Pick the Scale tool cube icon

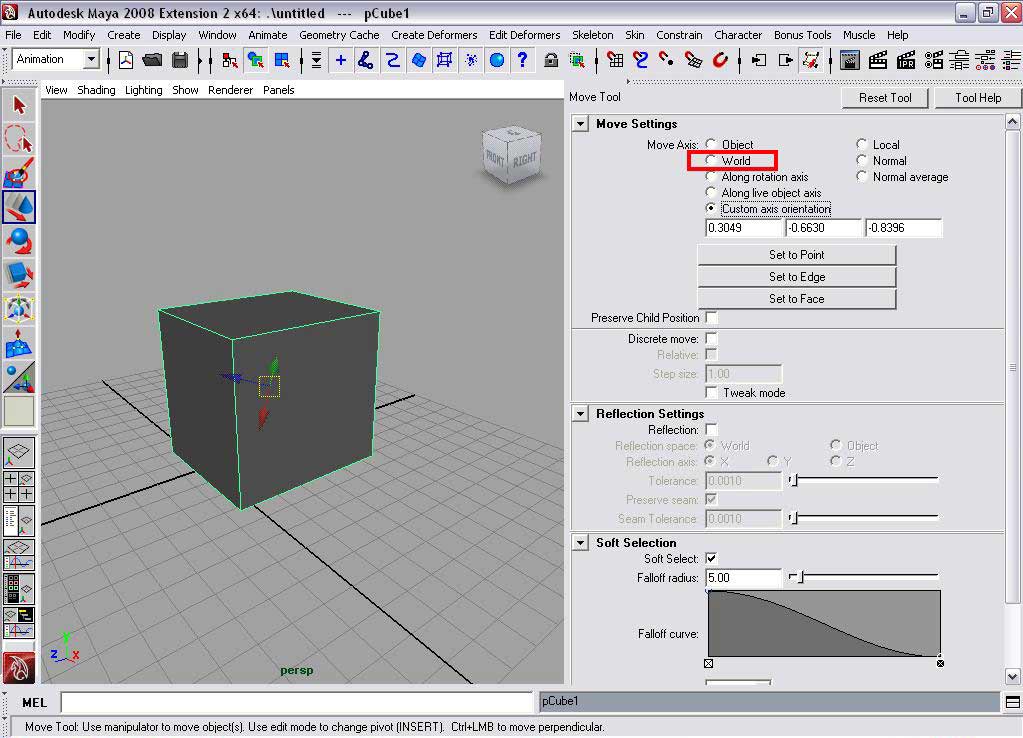pos(19,273)
